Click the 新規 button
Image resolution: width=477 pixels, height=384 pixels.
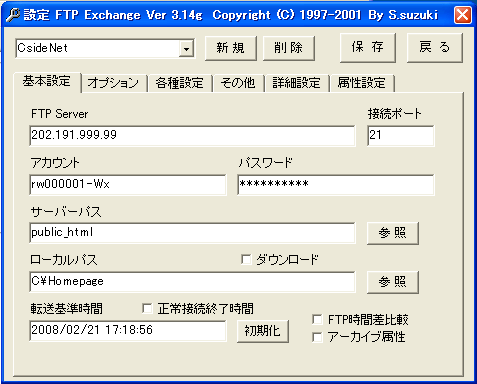click(231, 48)
